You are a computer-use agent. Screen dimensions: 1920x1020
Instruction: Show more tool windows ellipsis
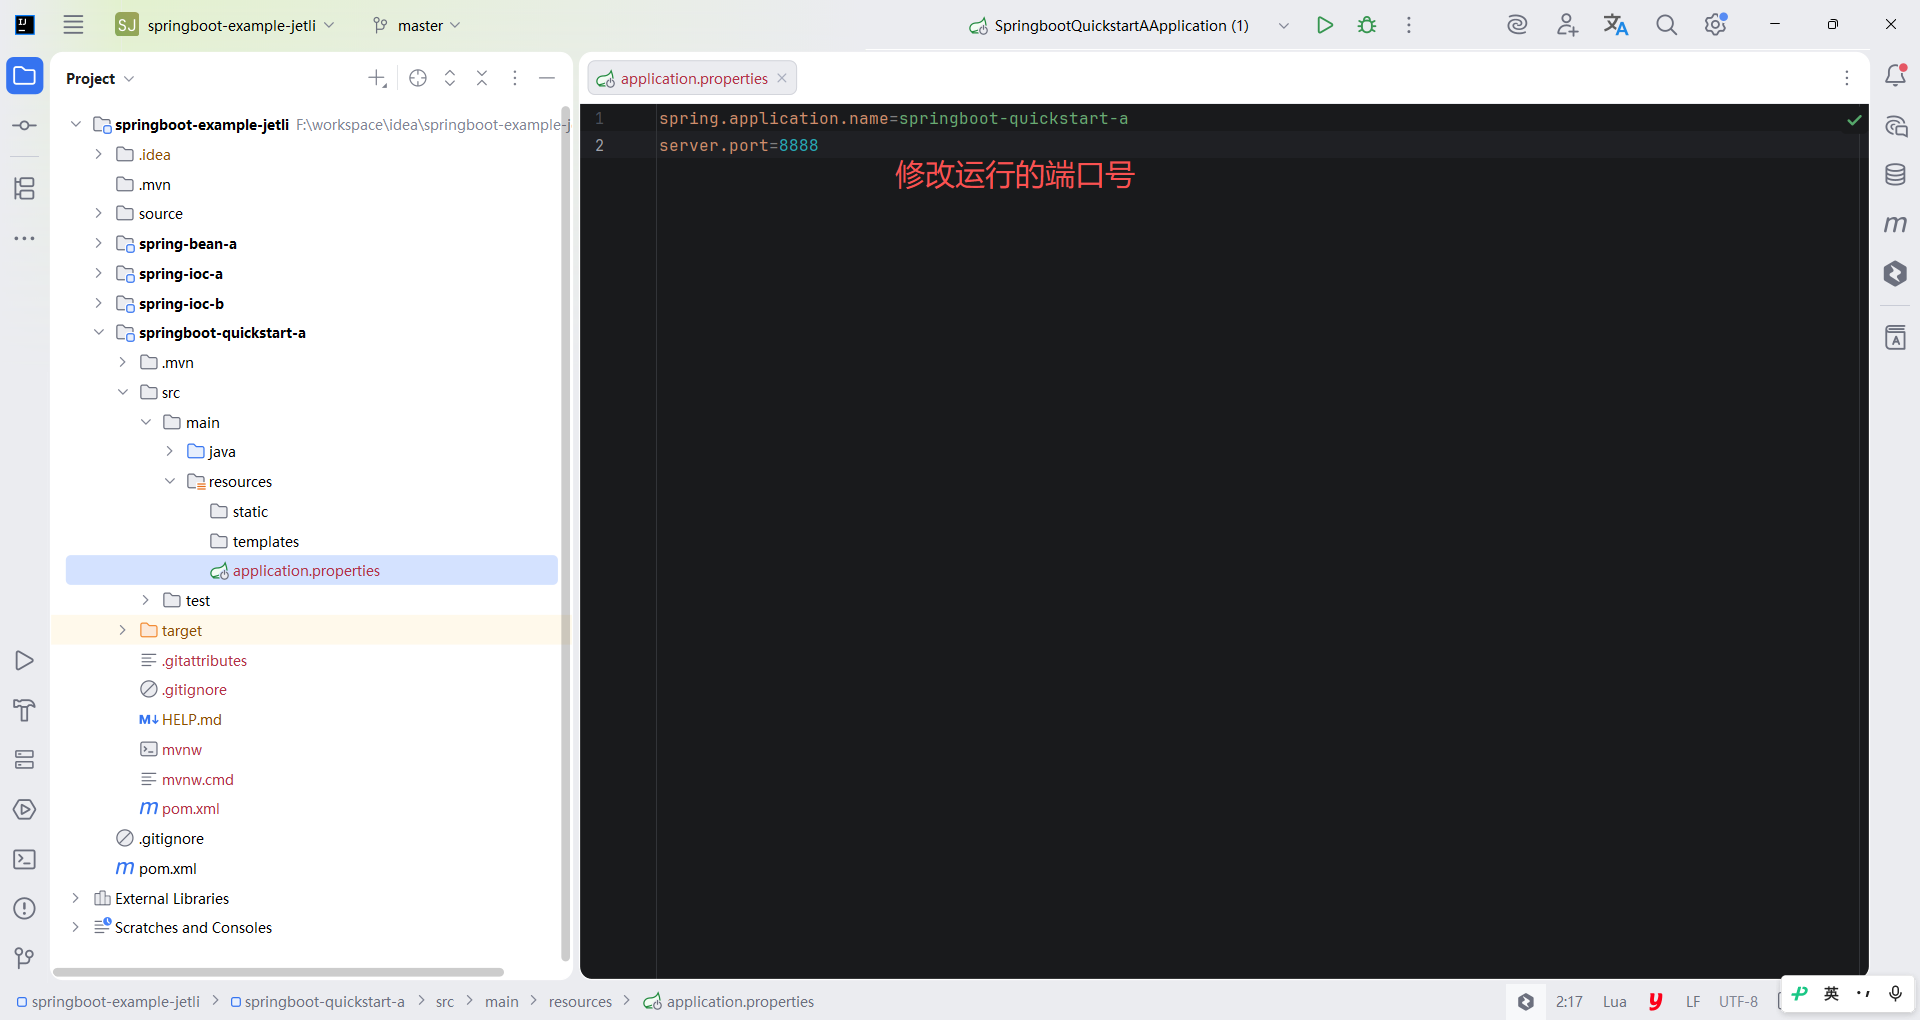(25, 239)
